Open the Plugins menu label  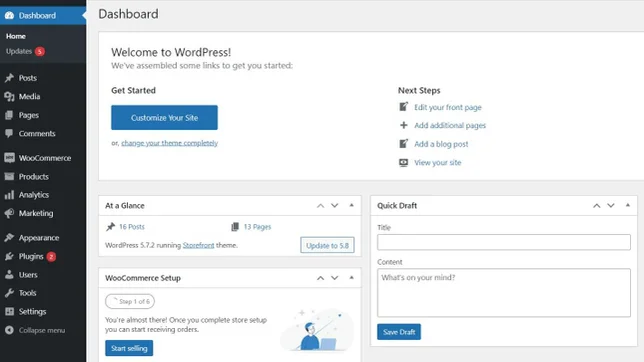point(31,256)
